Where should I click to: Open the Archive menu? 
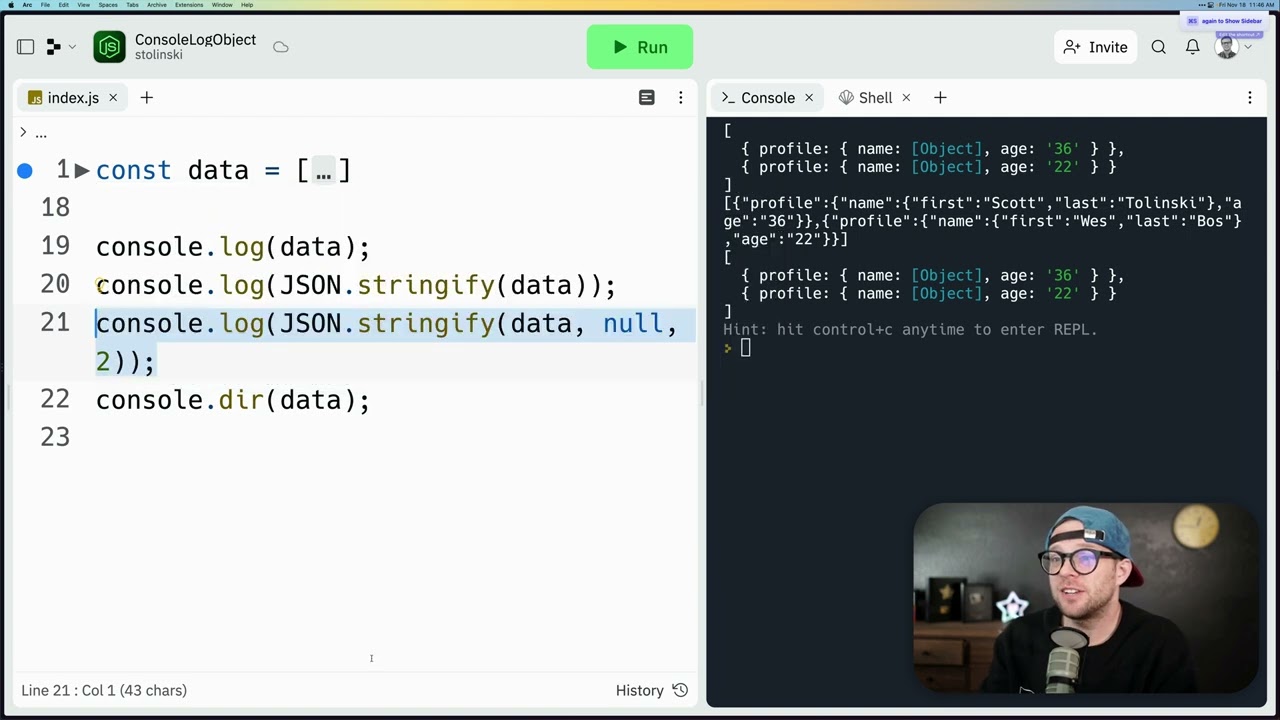pyautogui.click(x=157, y=5)
